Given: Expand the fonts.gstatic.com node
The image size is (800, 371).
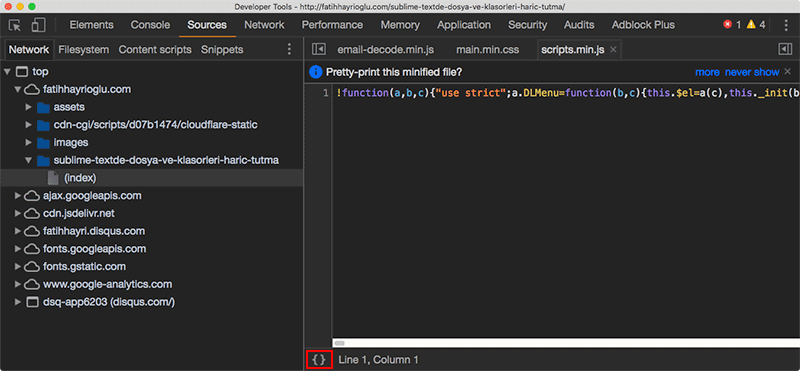Looking at the screenshot, I should [x=18, y=266].
